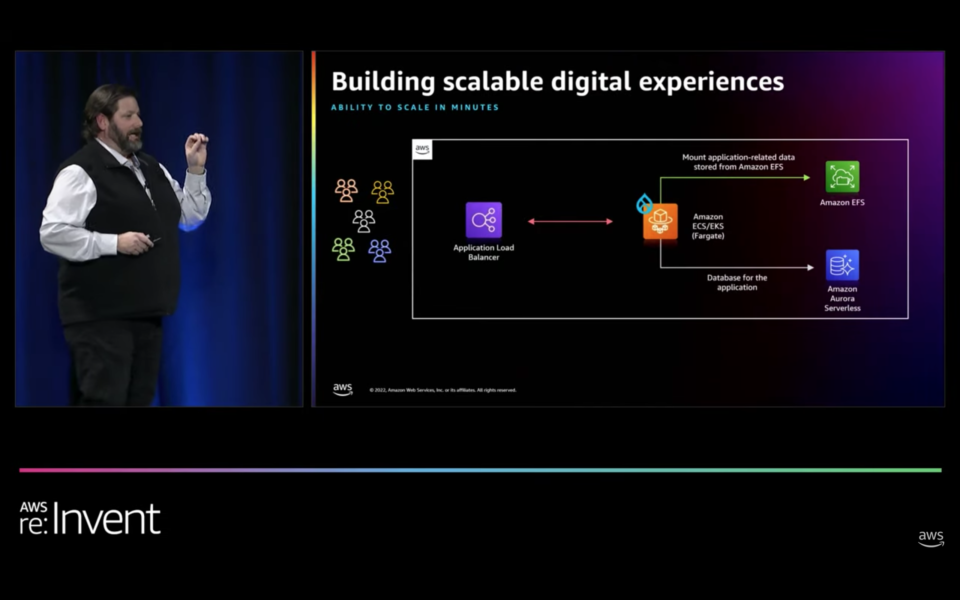Select the blue Amazon Aurora Serverless icon
The image size is (960, 600).
coord(842,265)
